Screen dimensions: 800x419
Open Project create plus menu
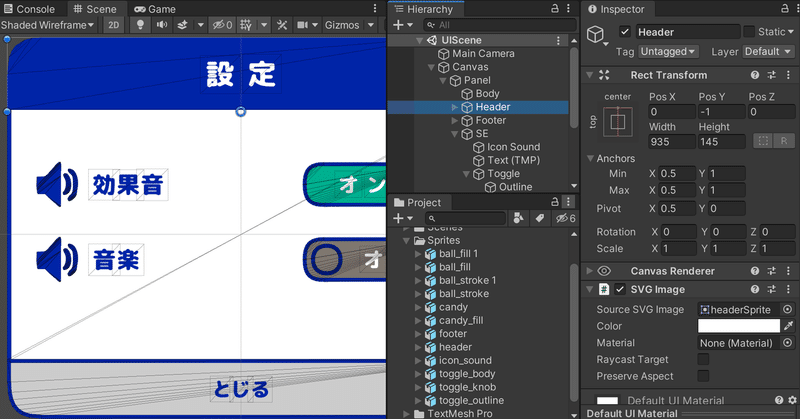(x=402, y=218)
